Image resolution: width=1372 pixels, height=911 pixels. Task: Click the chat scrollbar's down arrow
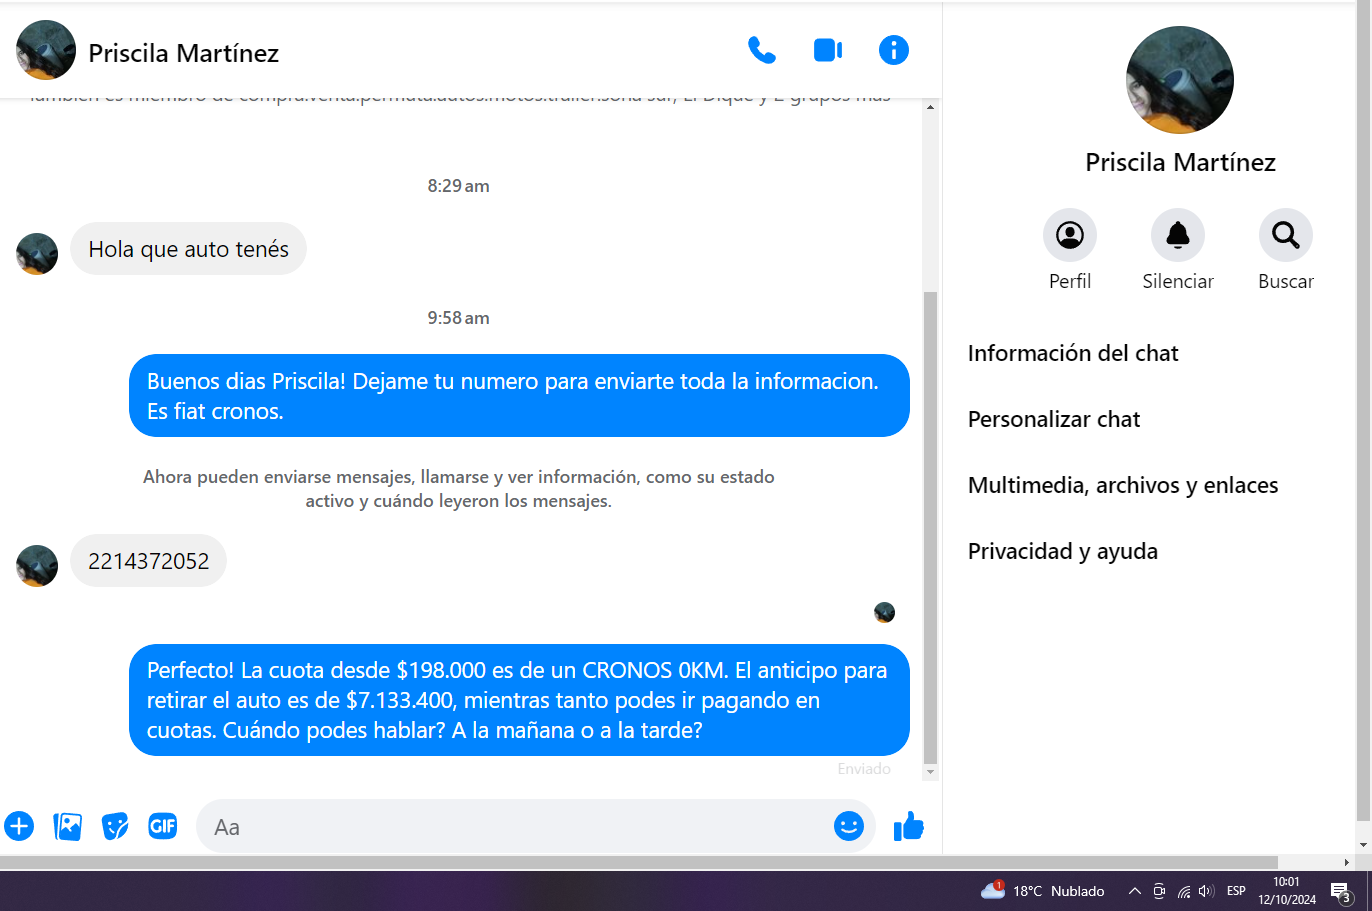(x=930, y=772)
